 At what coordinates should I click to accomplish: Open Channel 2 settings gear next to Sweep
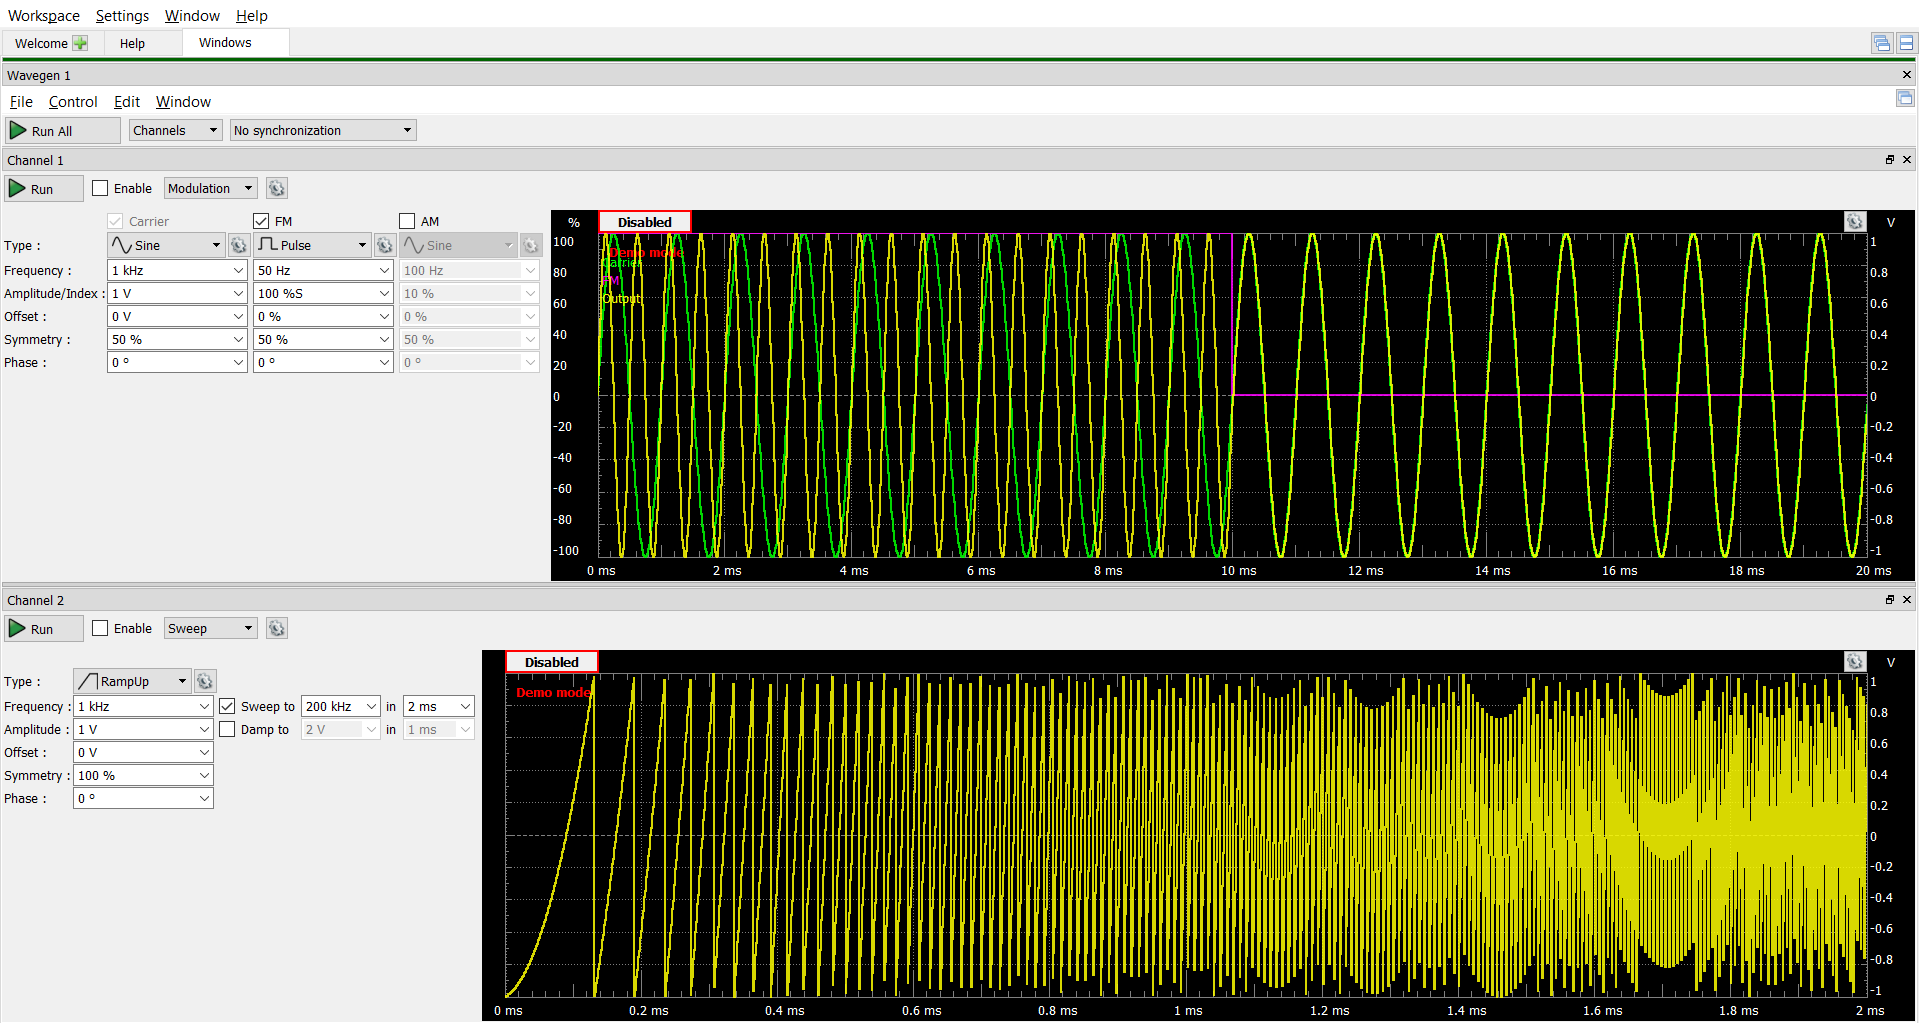coord(277,628)
